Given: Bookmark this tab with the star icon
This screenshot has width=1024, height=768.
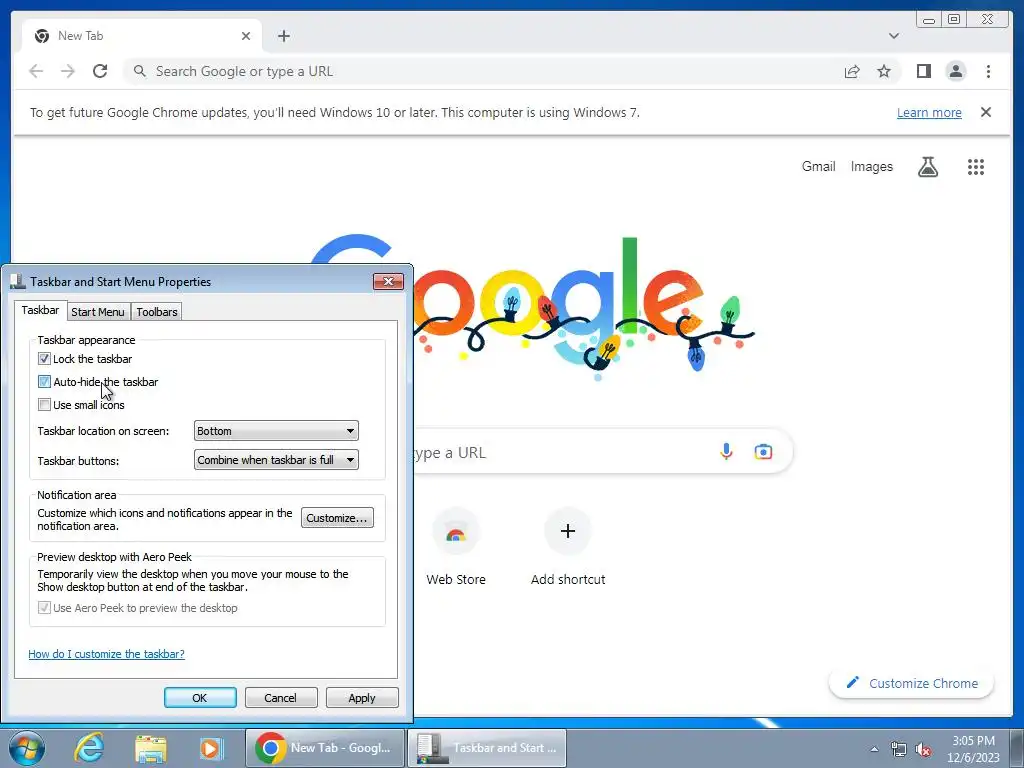Looking at the screenshot, I should [x=884, y=71].
